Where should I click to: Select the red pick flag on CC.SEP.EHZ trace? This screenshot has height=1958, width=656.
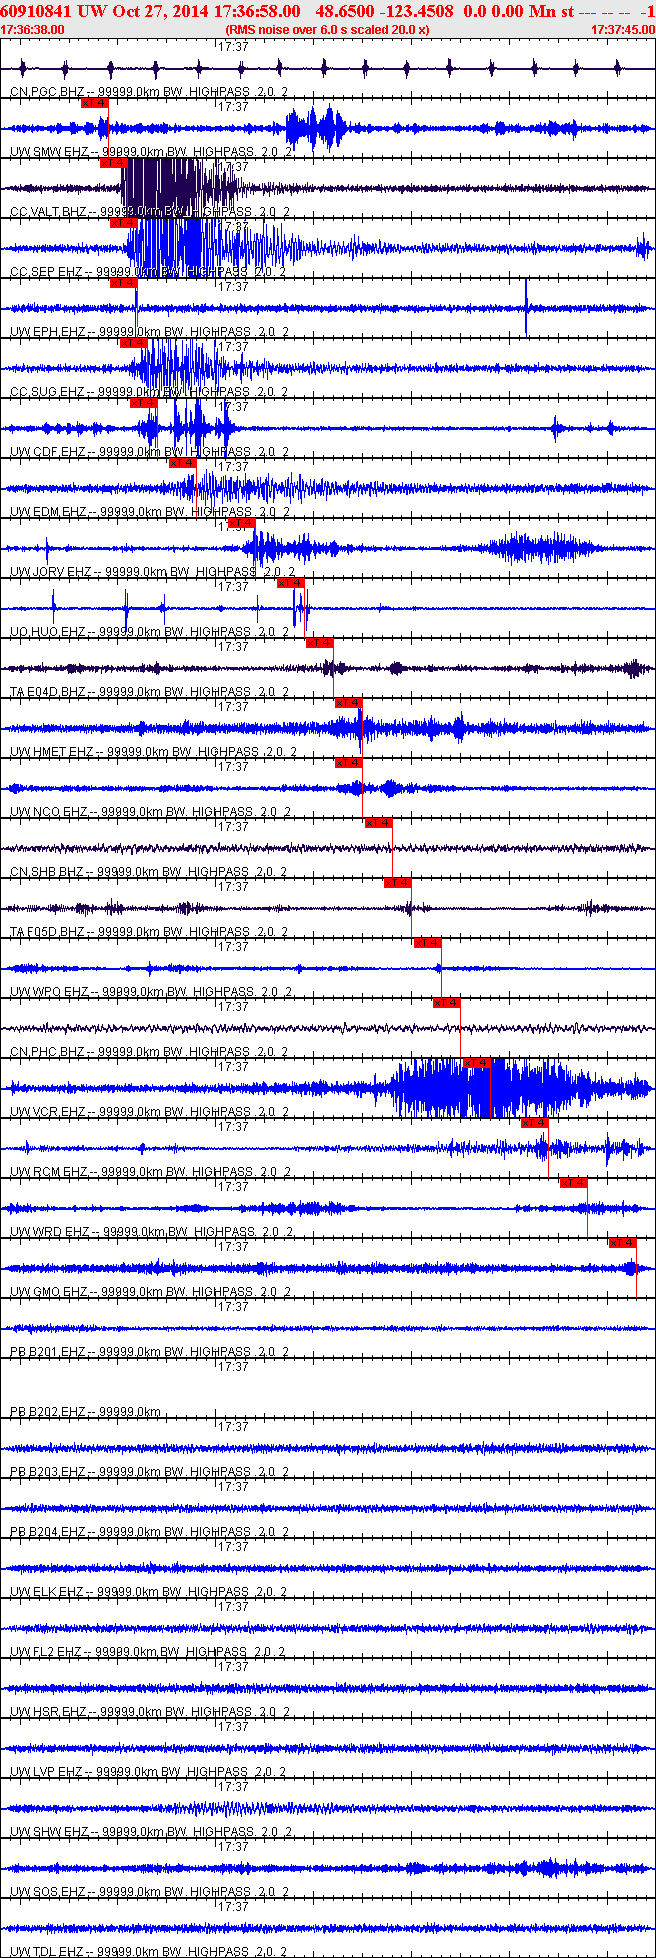[123, 222]
